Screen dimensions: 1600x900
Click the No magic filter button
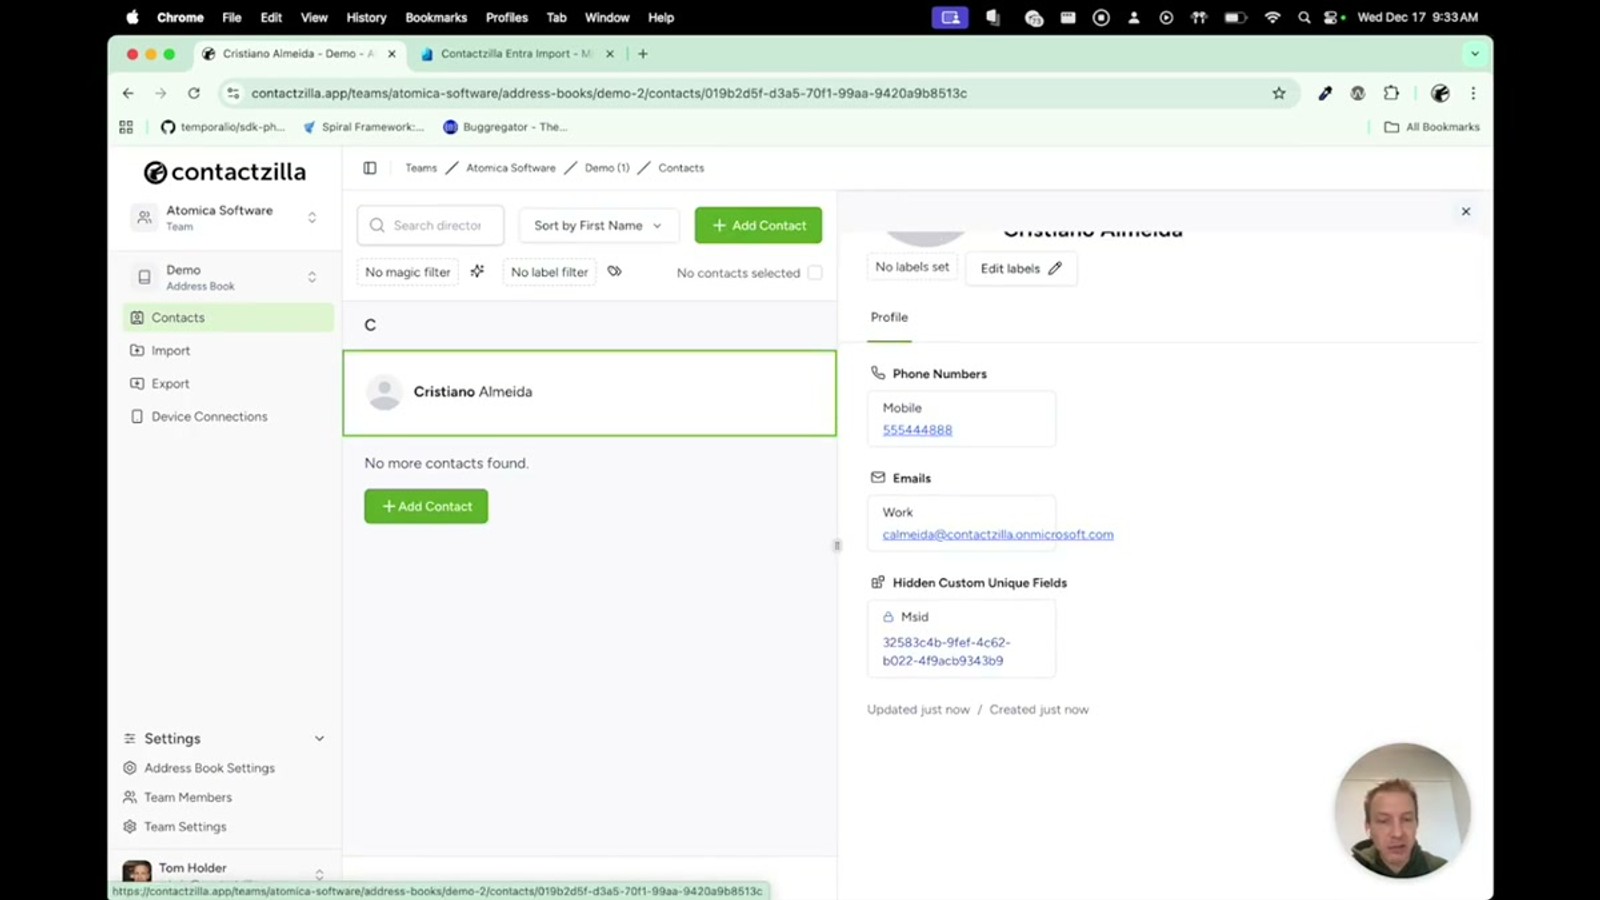point(408,272)
